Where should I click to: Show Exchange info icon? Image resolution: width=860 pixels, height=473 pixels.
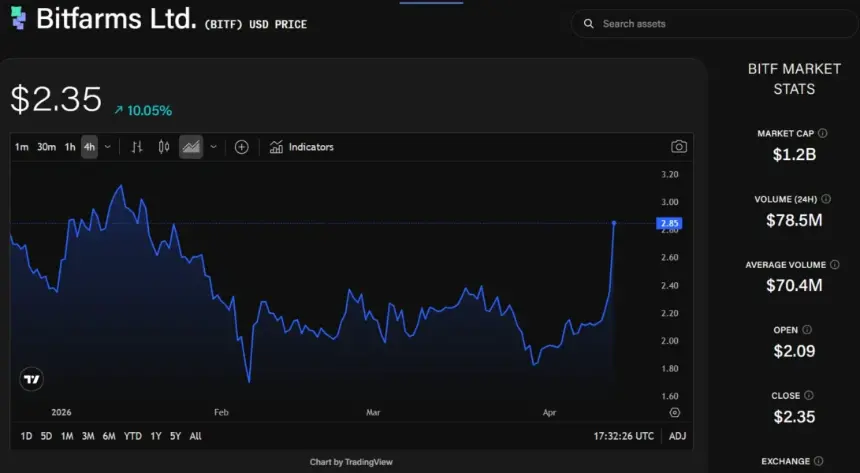pyautogui.click(x=818, y=461)
